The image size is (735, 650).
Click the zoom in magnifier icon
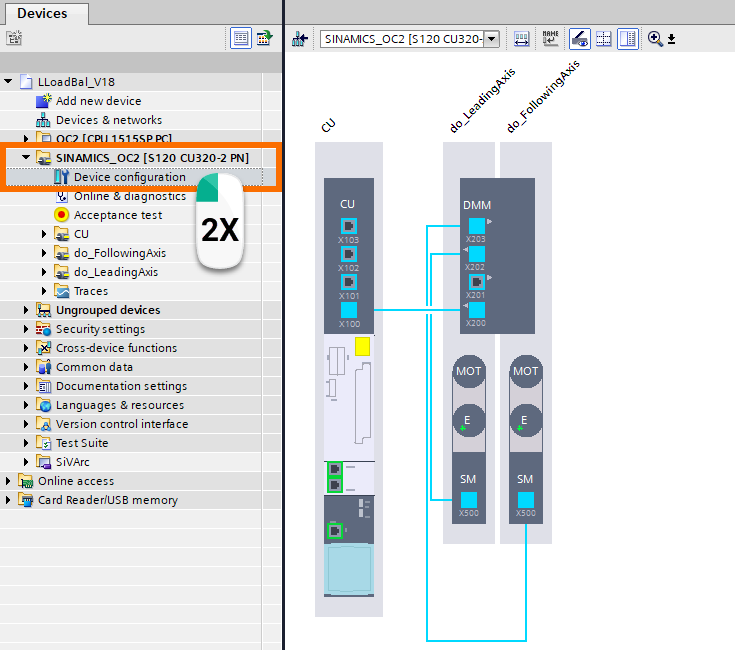coord(655,38)
